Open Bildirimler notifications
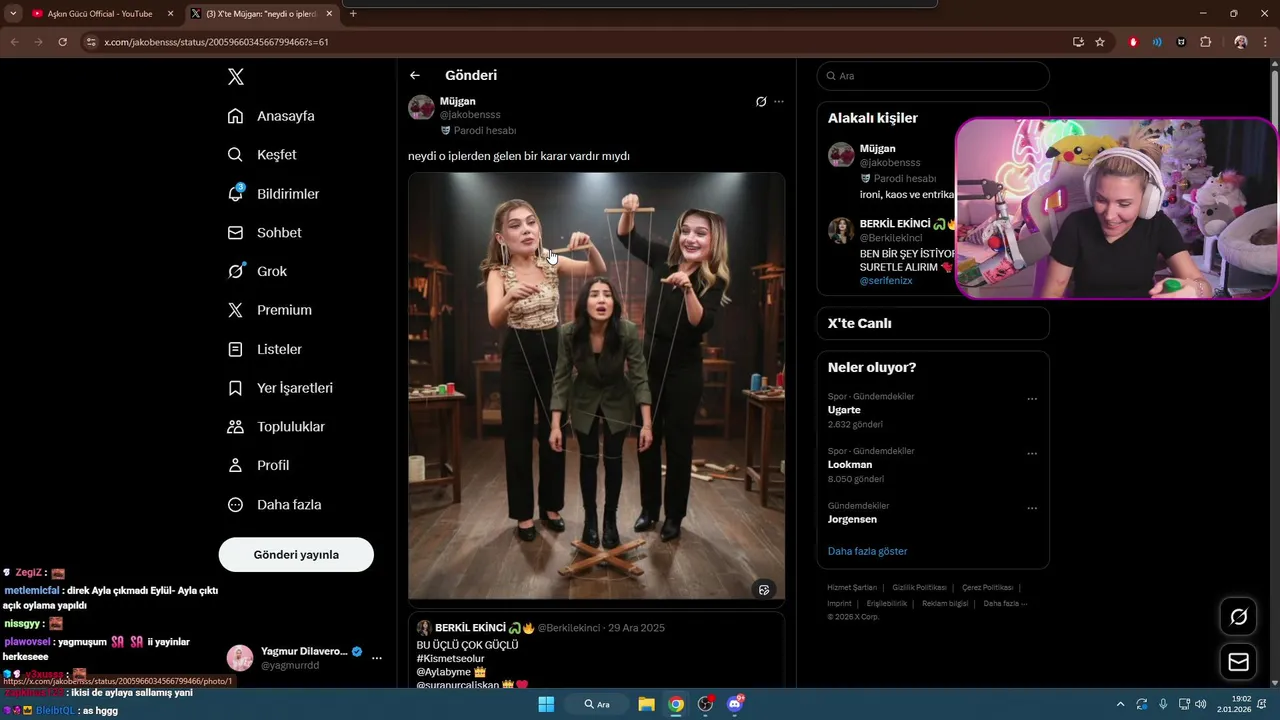 click(x=273, y=194)
